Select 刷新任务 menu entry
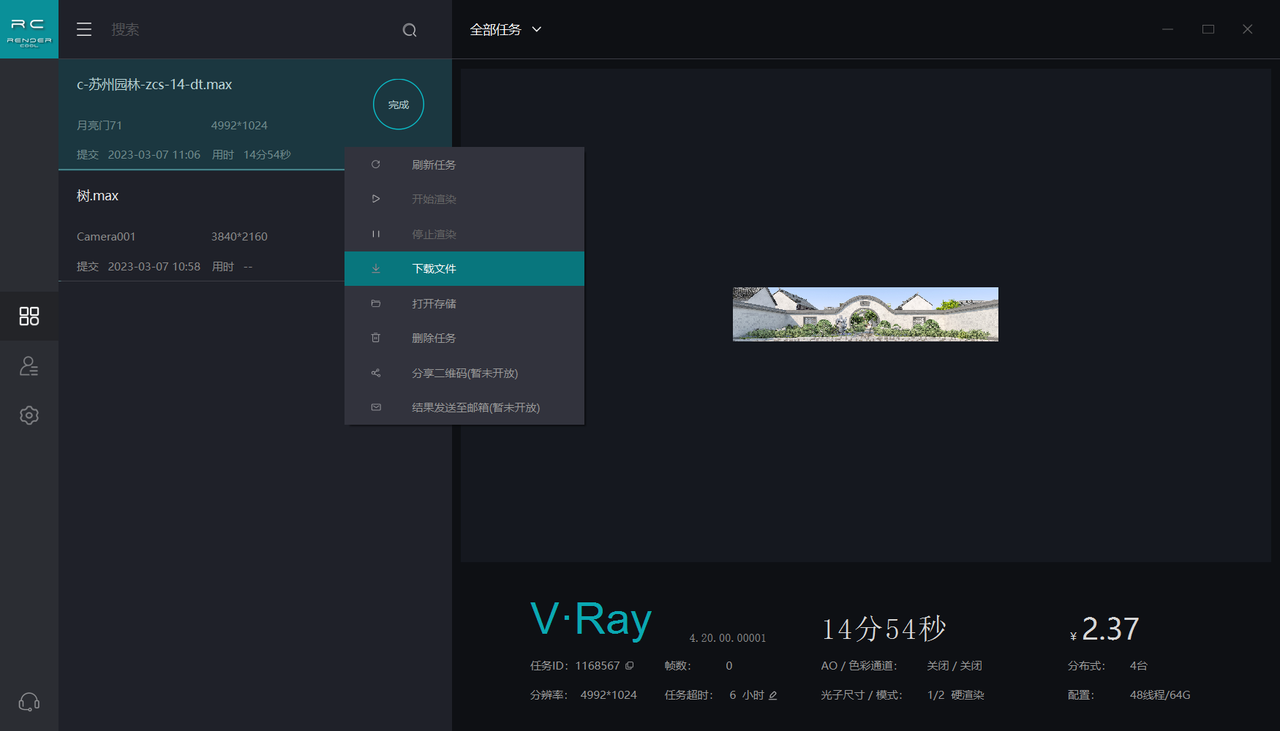Viewport: 1280px width, 731px height. 464,165
